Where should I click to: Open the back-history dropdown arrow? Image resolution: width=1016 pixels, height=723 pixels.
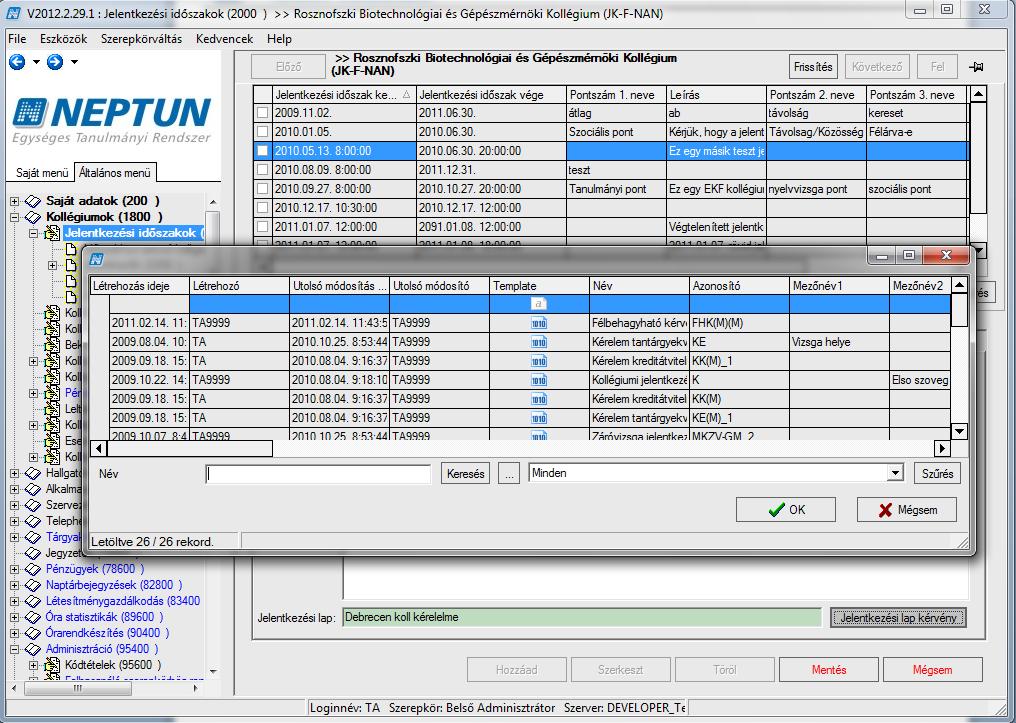36,62
